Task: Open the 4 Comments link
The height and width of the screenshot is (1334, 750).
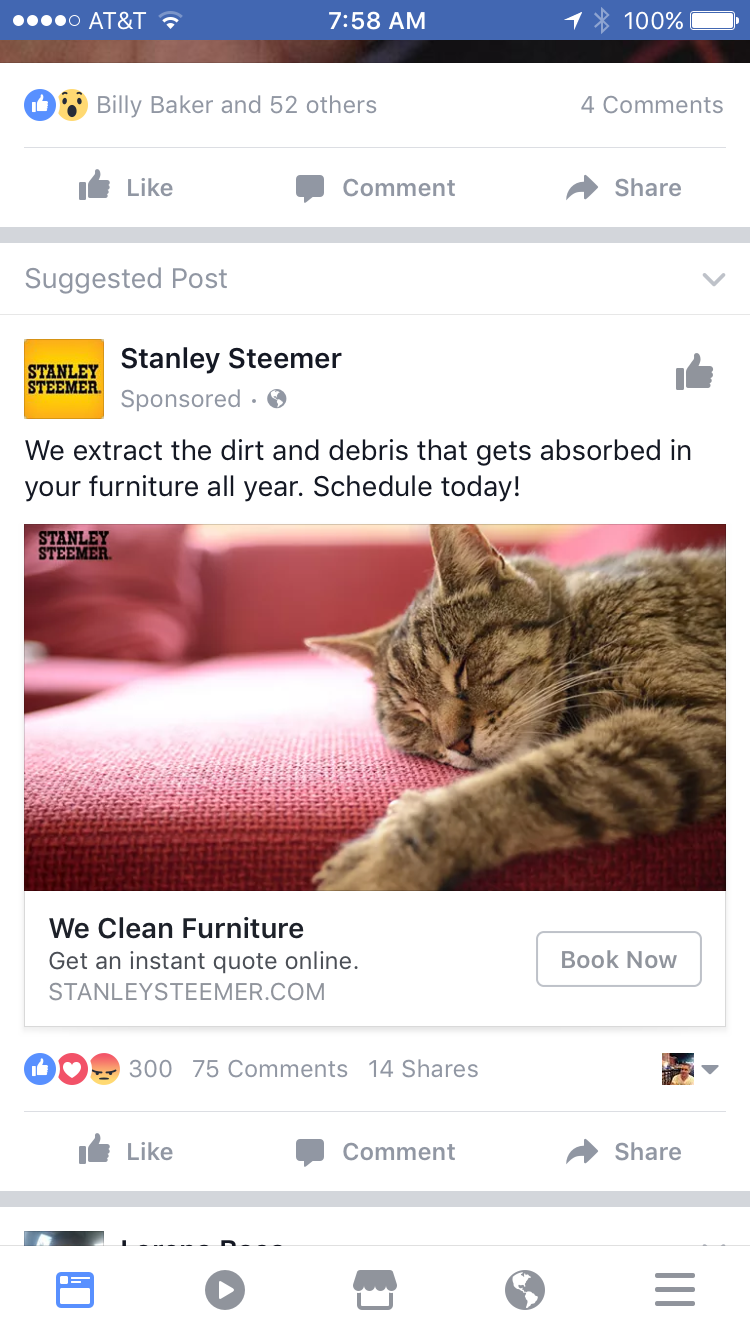Action: pyautogui.click(x=651, y=105)
